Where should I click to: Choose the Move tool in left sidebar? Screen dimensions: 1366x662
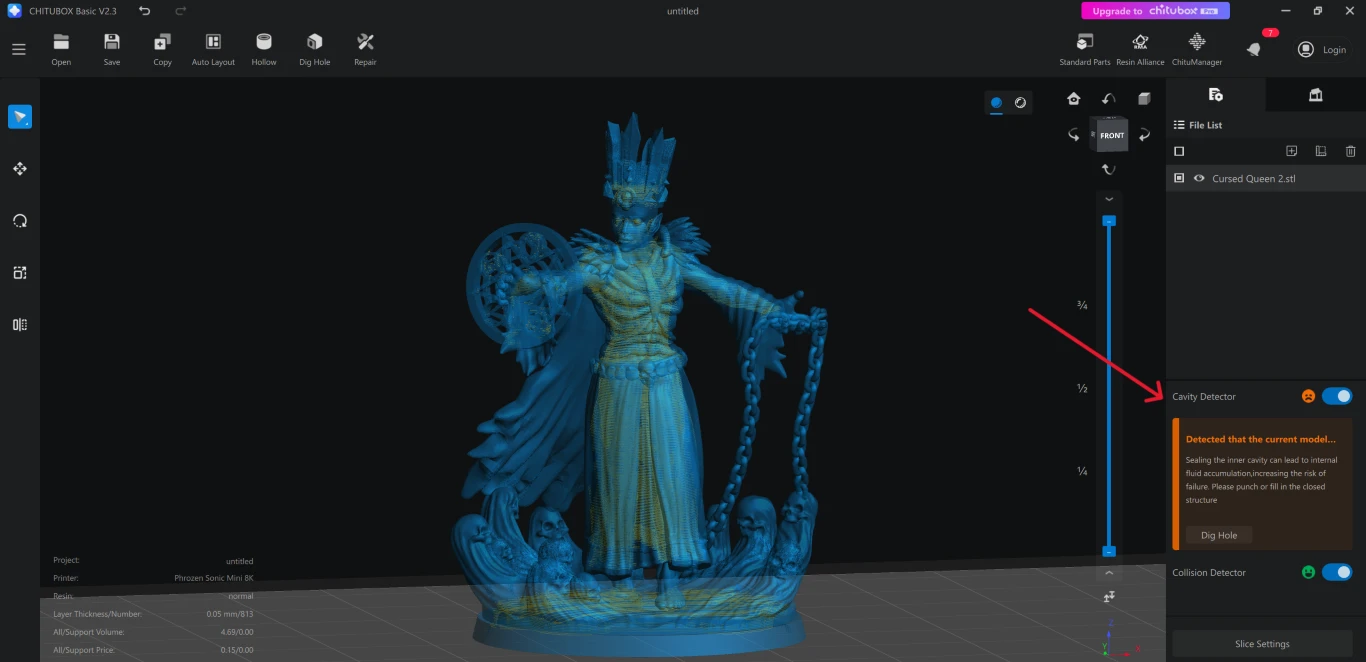pyautogui.click(x=20, y=169)
